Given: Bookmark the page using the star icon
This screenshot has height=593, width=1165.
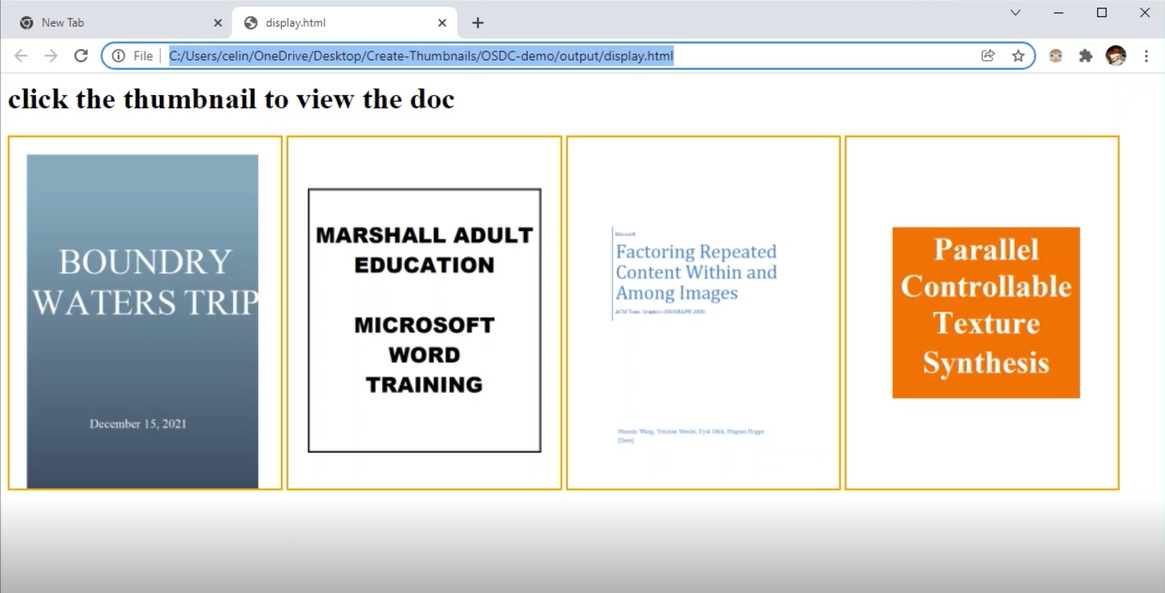Looking at the screenshot, I should tap(1018, 56).
